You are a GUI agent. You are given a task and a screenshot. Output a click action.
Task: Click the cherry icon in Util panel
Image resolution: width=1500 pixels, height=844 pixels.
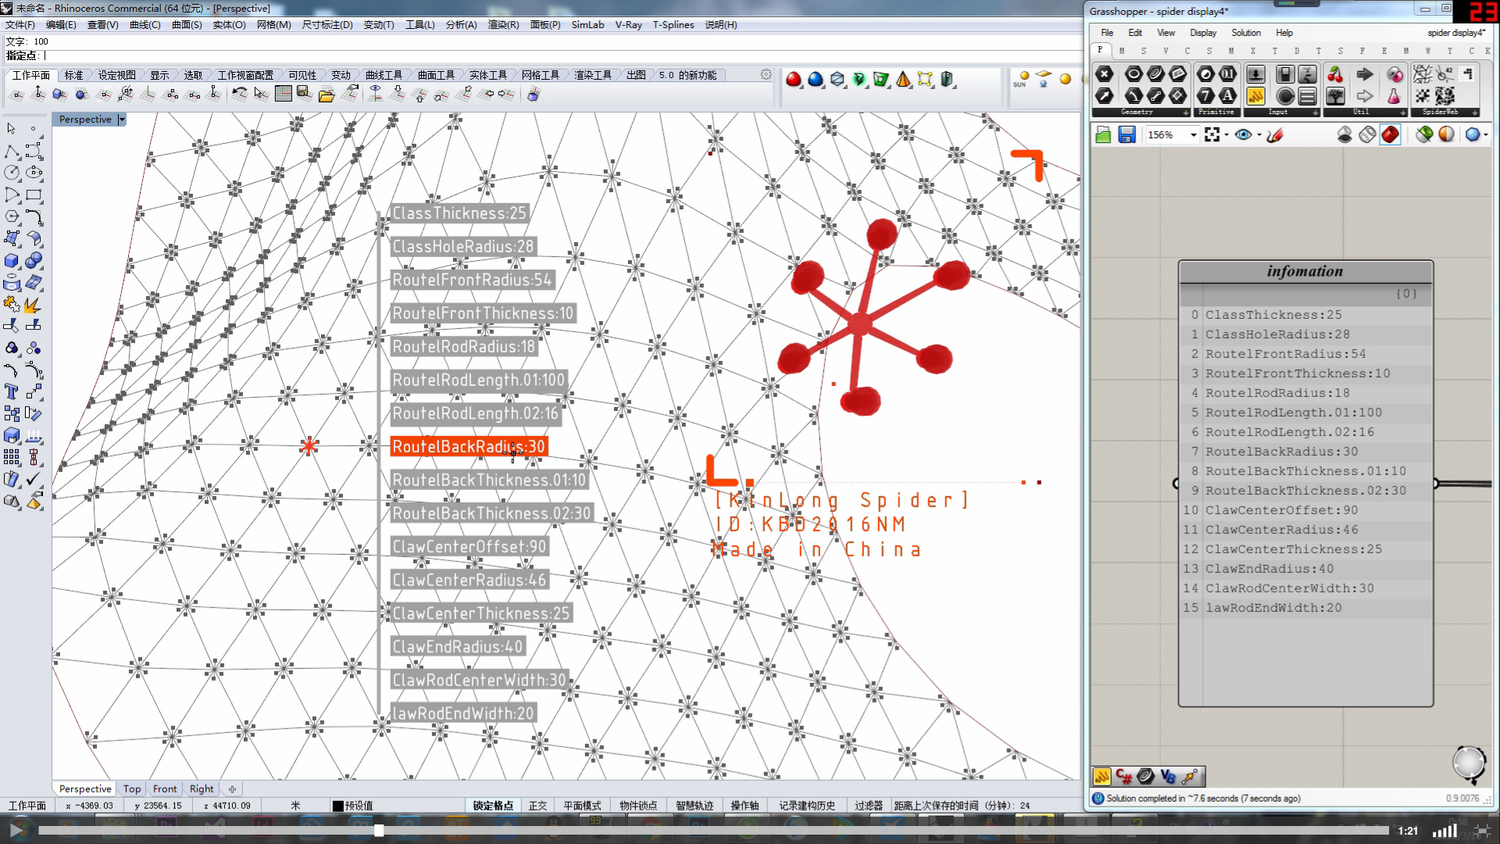(1335, 75)
